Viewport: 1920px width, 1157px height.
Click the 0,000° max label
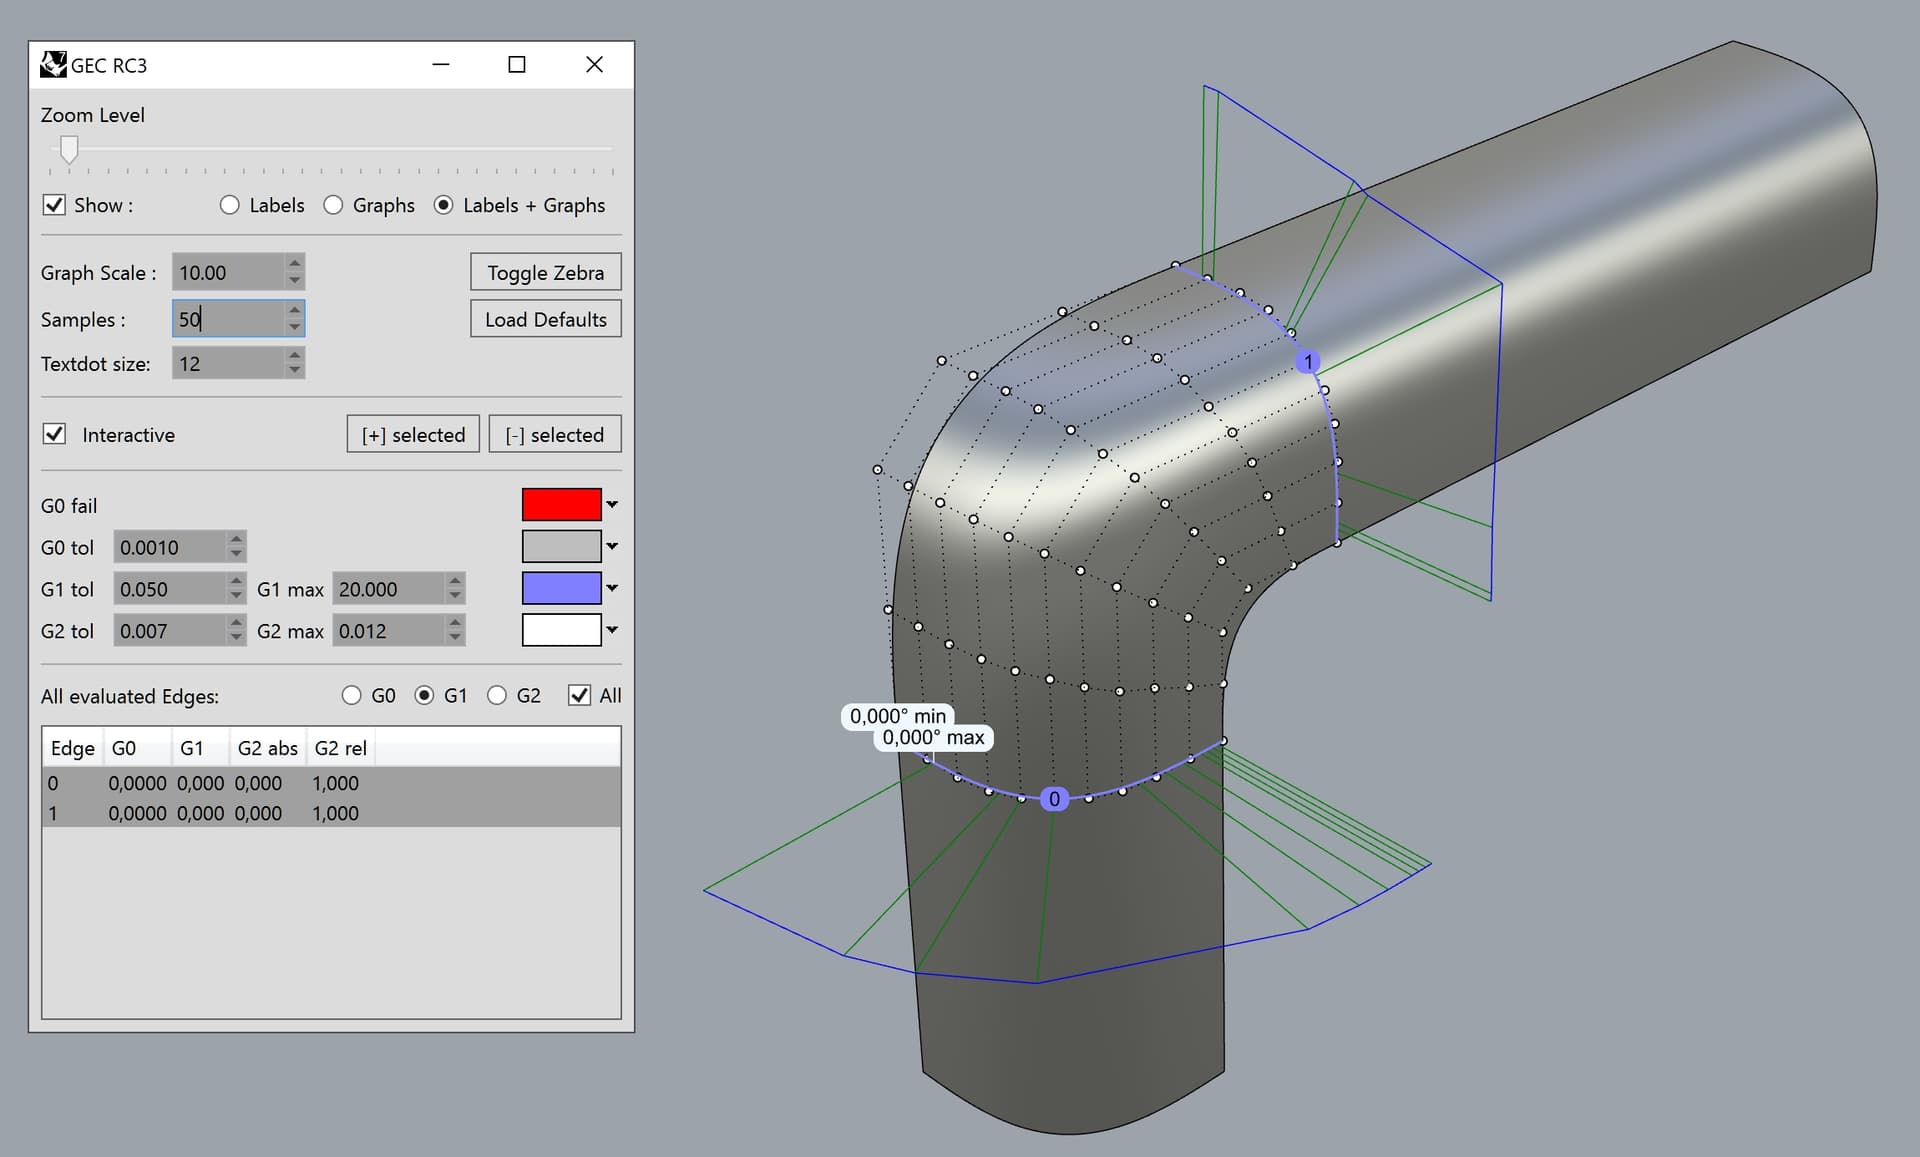coord(933,738)
